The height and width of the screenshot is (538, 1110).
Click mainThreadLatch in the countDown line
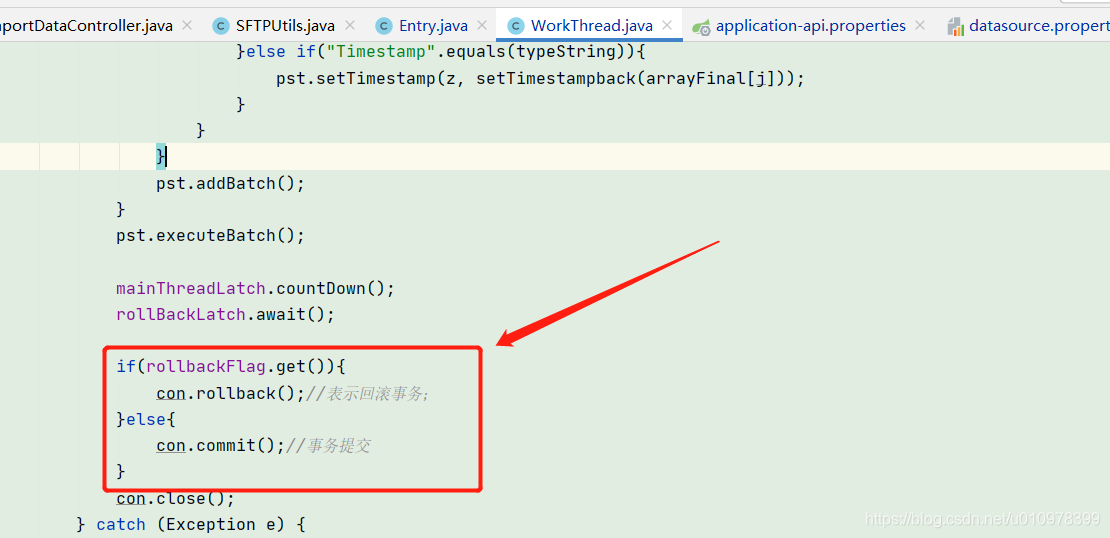[x=191, y=288]
